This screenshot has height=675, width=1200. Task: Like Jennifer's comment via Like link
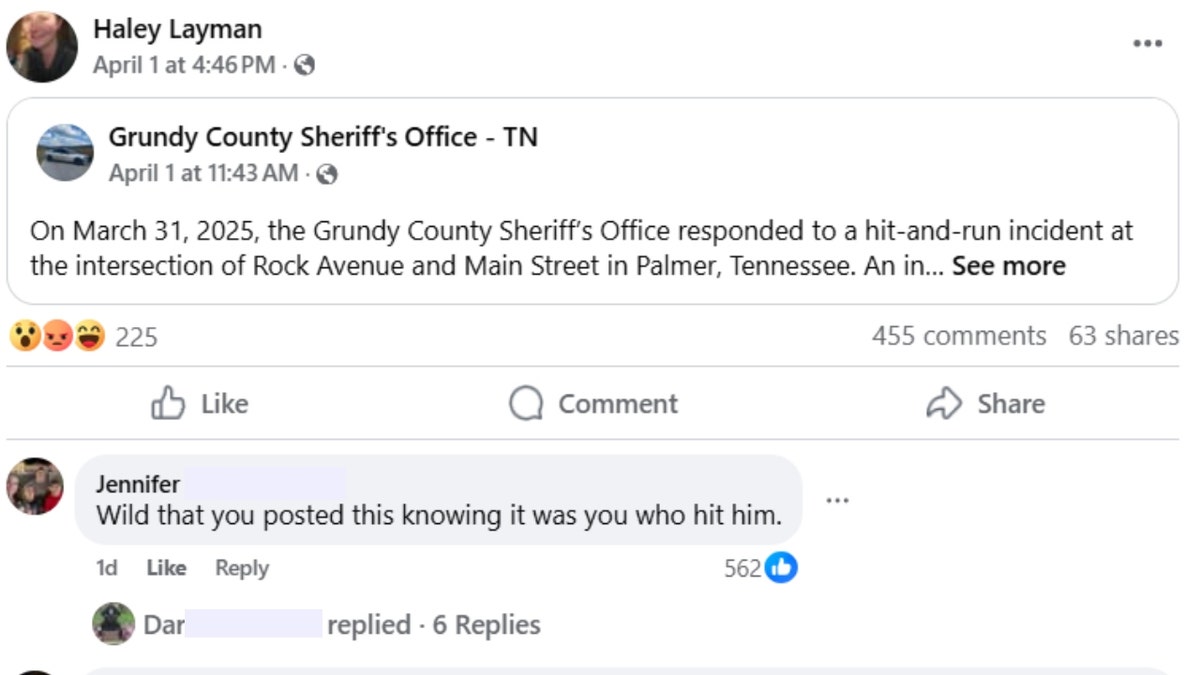(166, 568)
